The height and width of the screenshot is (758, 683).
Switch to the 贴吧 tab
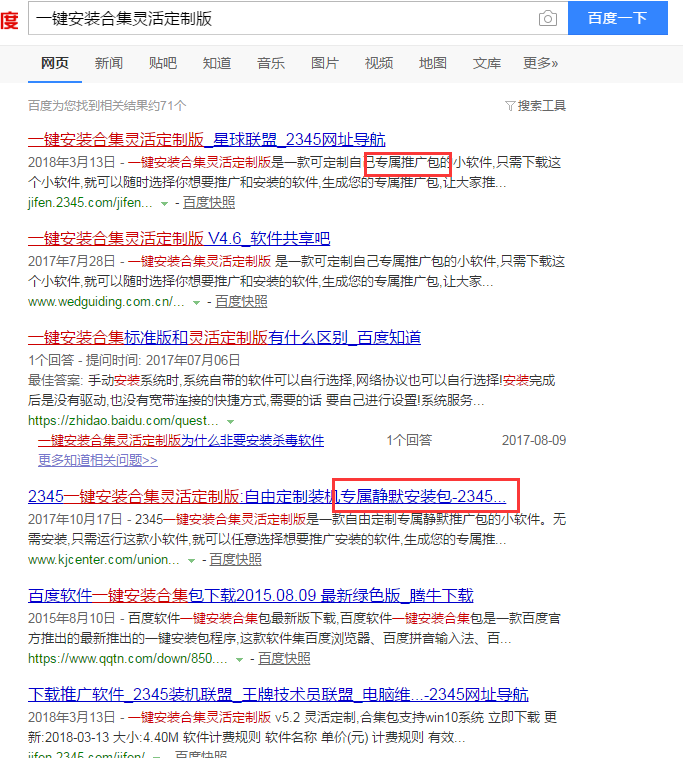coord(163,63)
